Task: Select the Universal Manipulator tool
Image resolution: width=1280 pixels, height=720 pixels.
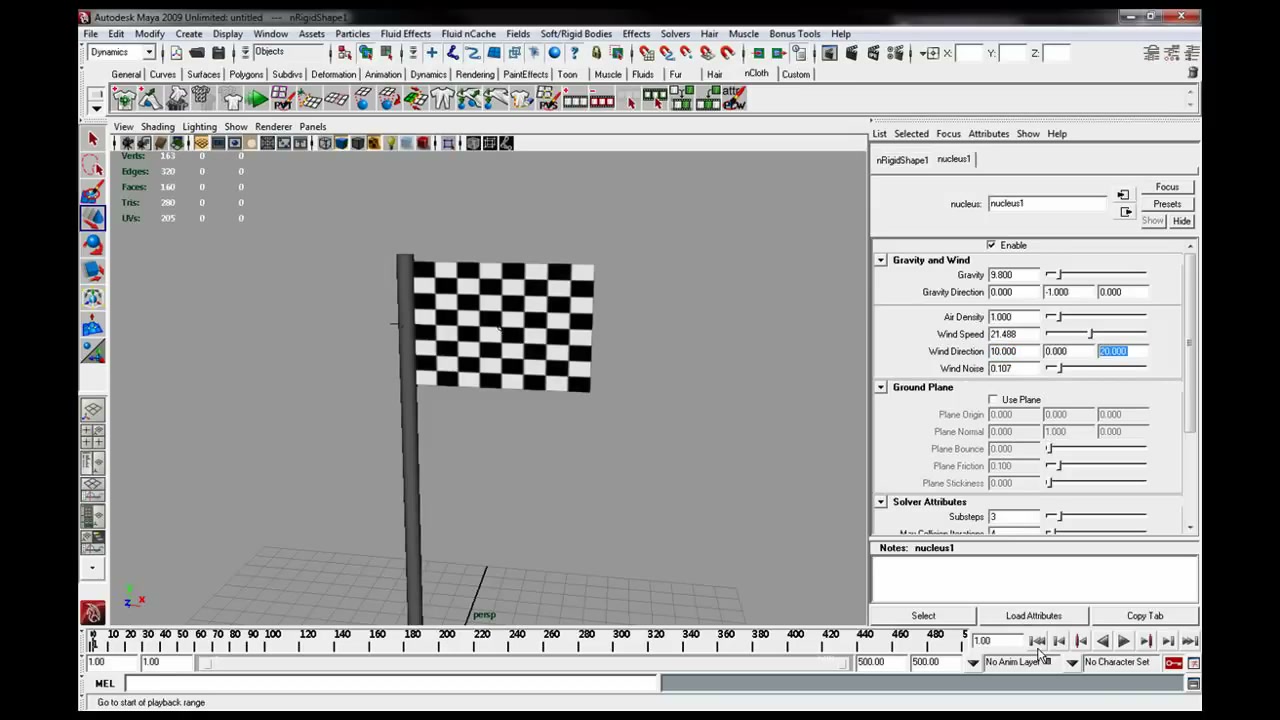Action: pyautogui.click(x=93, y=297)
